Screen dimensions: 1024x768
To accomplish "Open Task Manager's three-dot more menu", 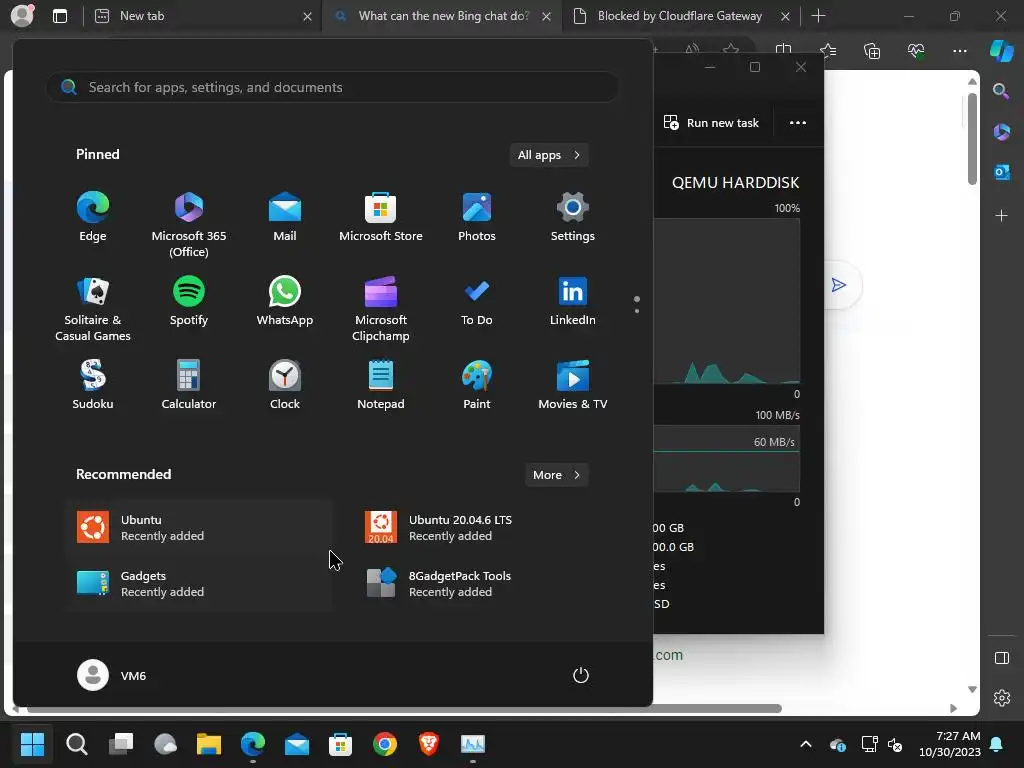I will [x=797, y=123].
